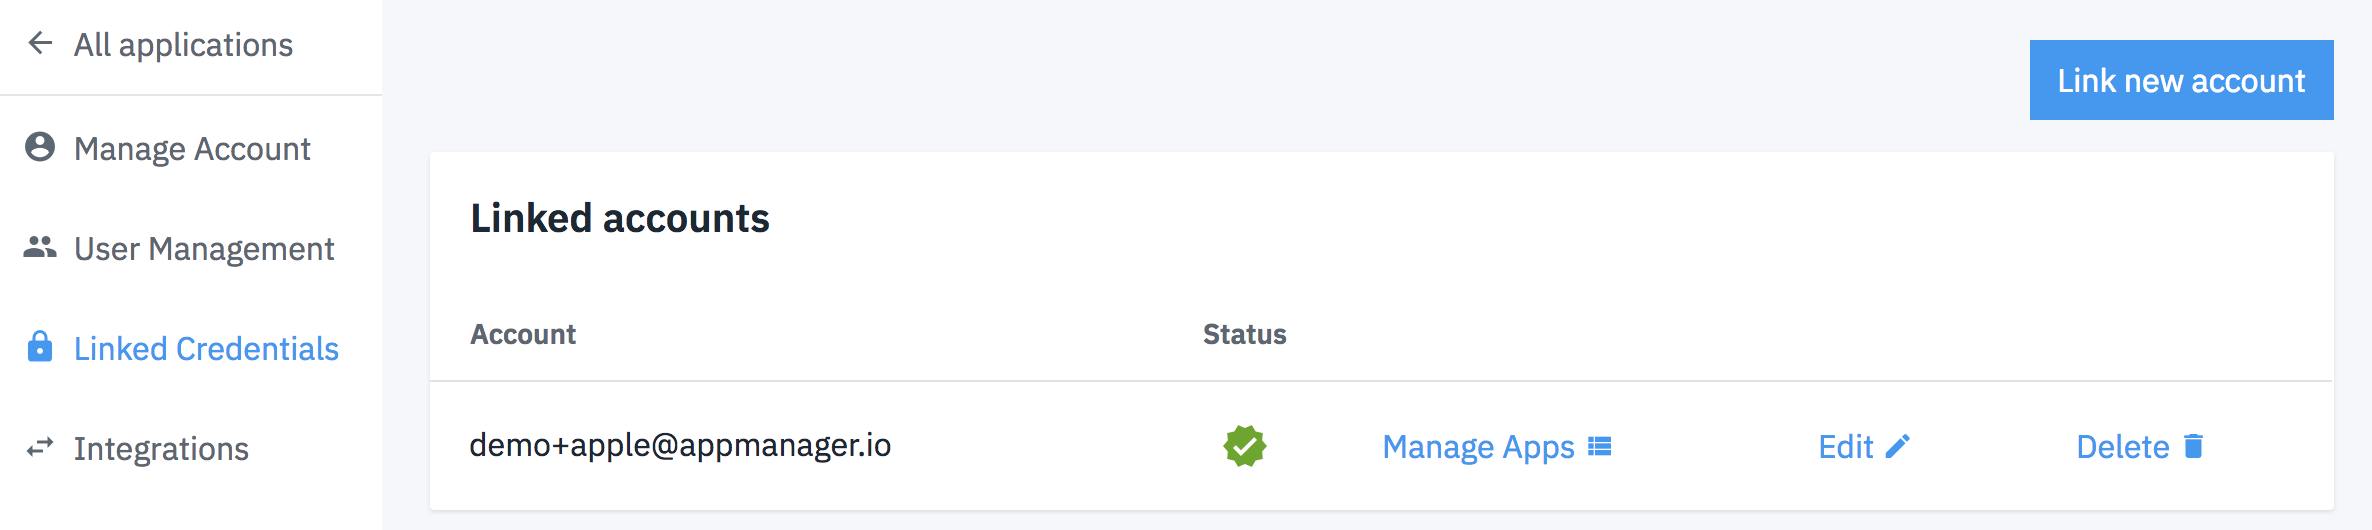Click the Linked Credentials lock icon
Screen dimensions: 2372x530
pos(40,346)
